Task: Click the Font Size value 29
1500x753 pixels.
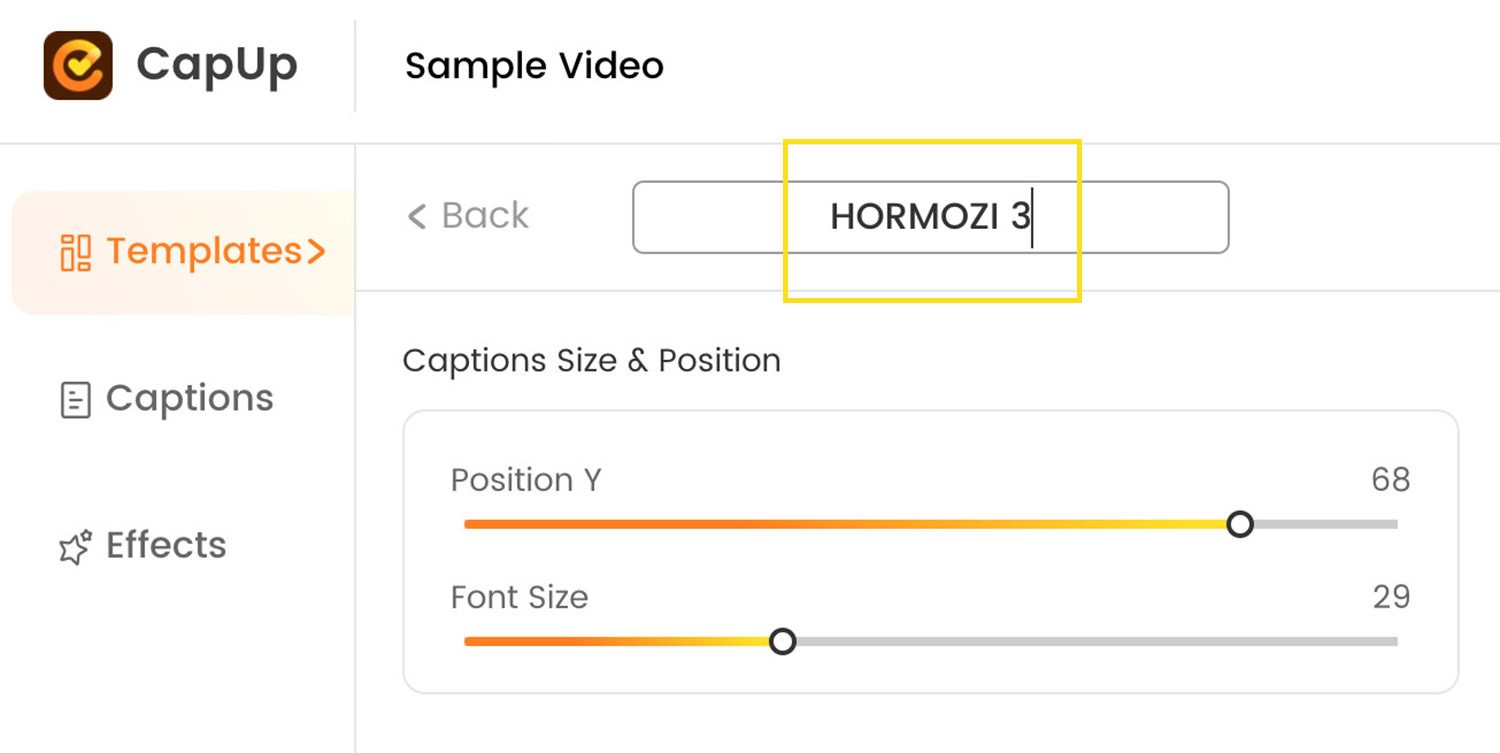Action: tap(1391, 597)
